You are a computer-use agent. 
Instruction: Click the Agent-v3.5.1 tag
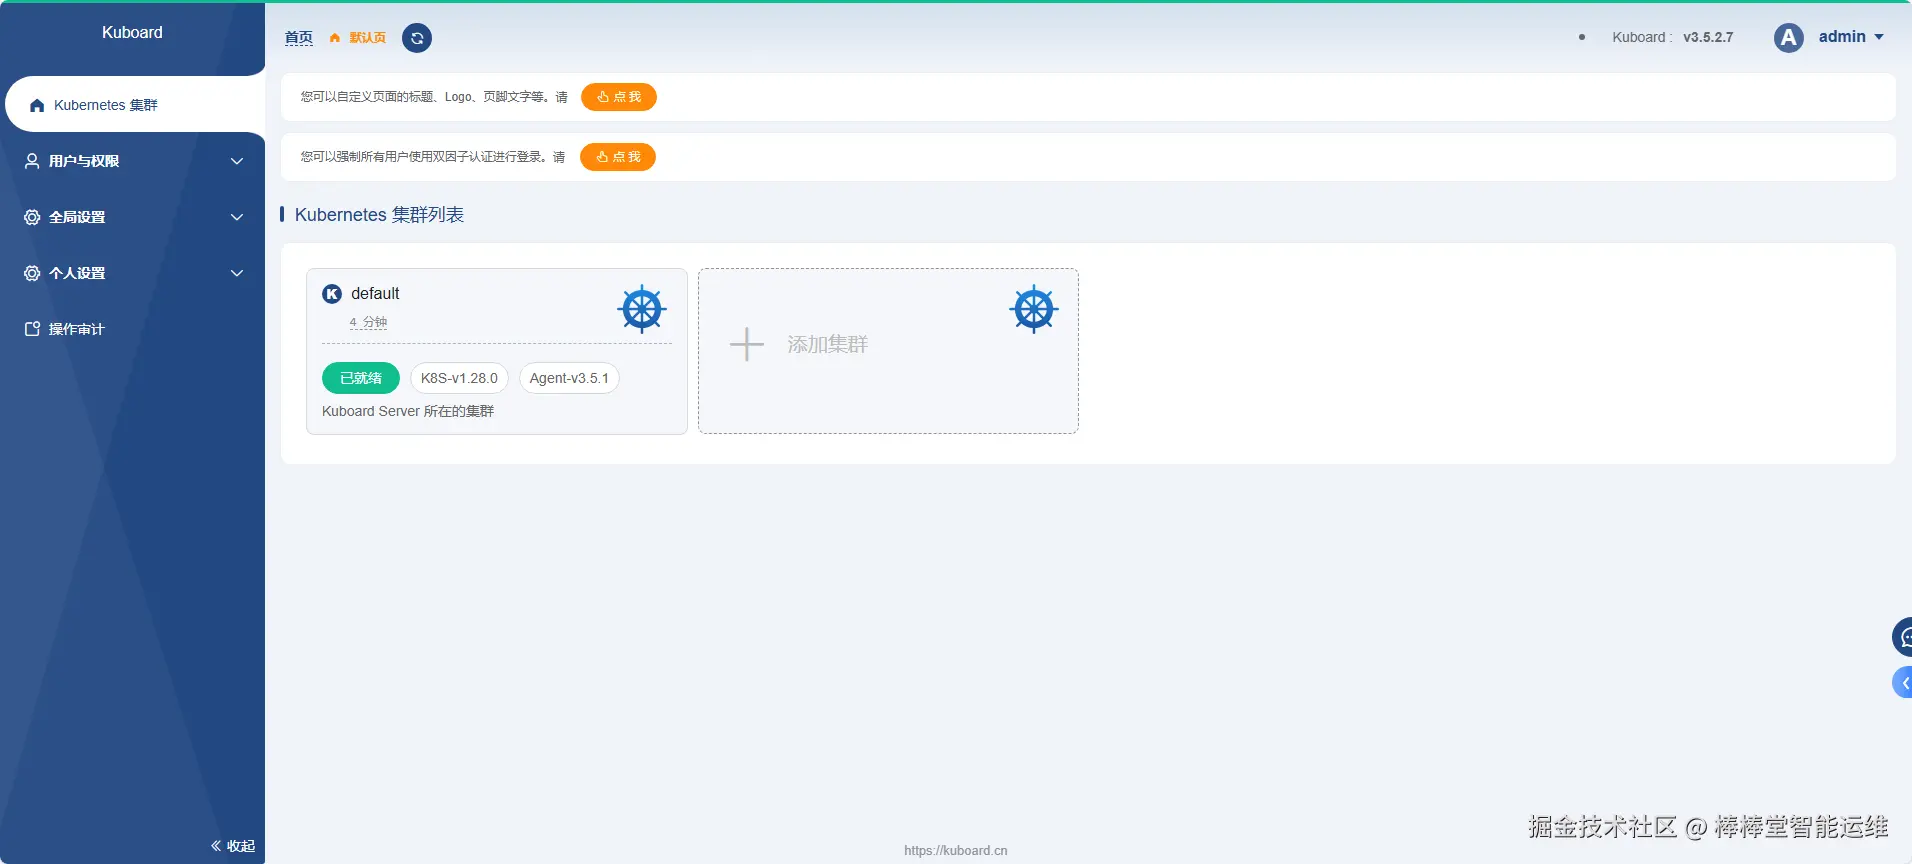tap(569, 378)
